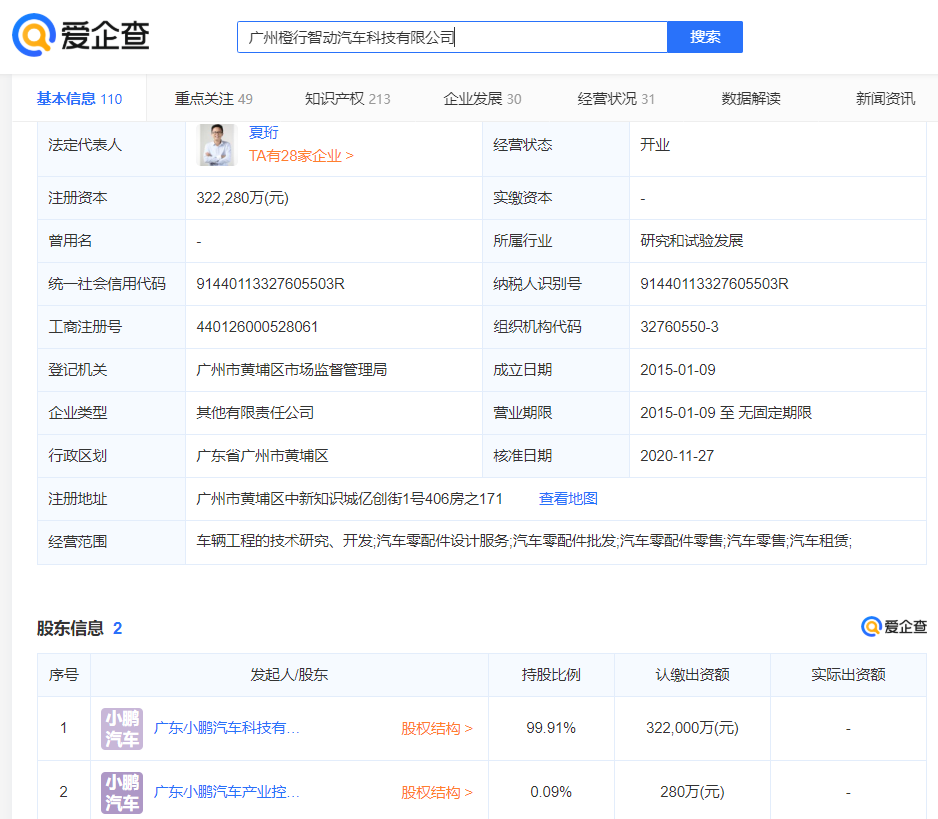The image size is (938, 819).
Task: Select business registration number 440126000528061
Action: coord(257,327)
